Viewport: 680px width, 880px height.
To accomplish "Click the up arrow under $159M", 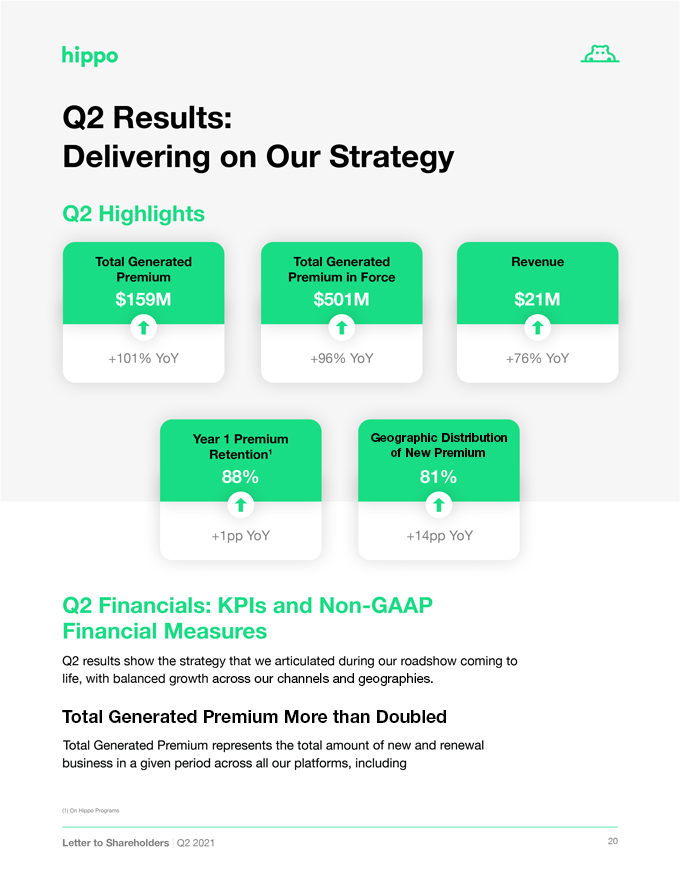I will [144, 327].
